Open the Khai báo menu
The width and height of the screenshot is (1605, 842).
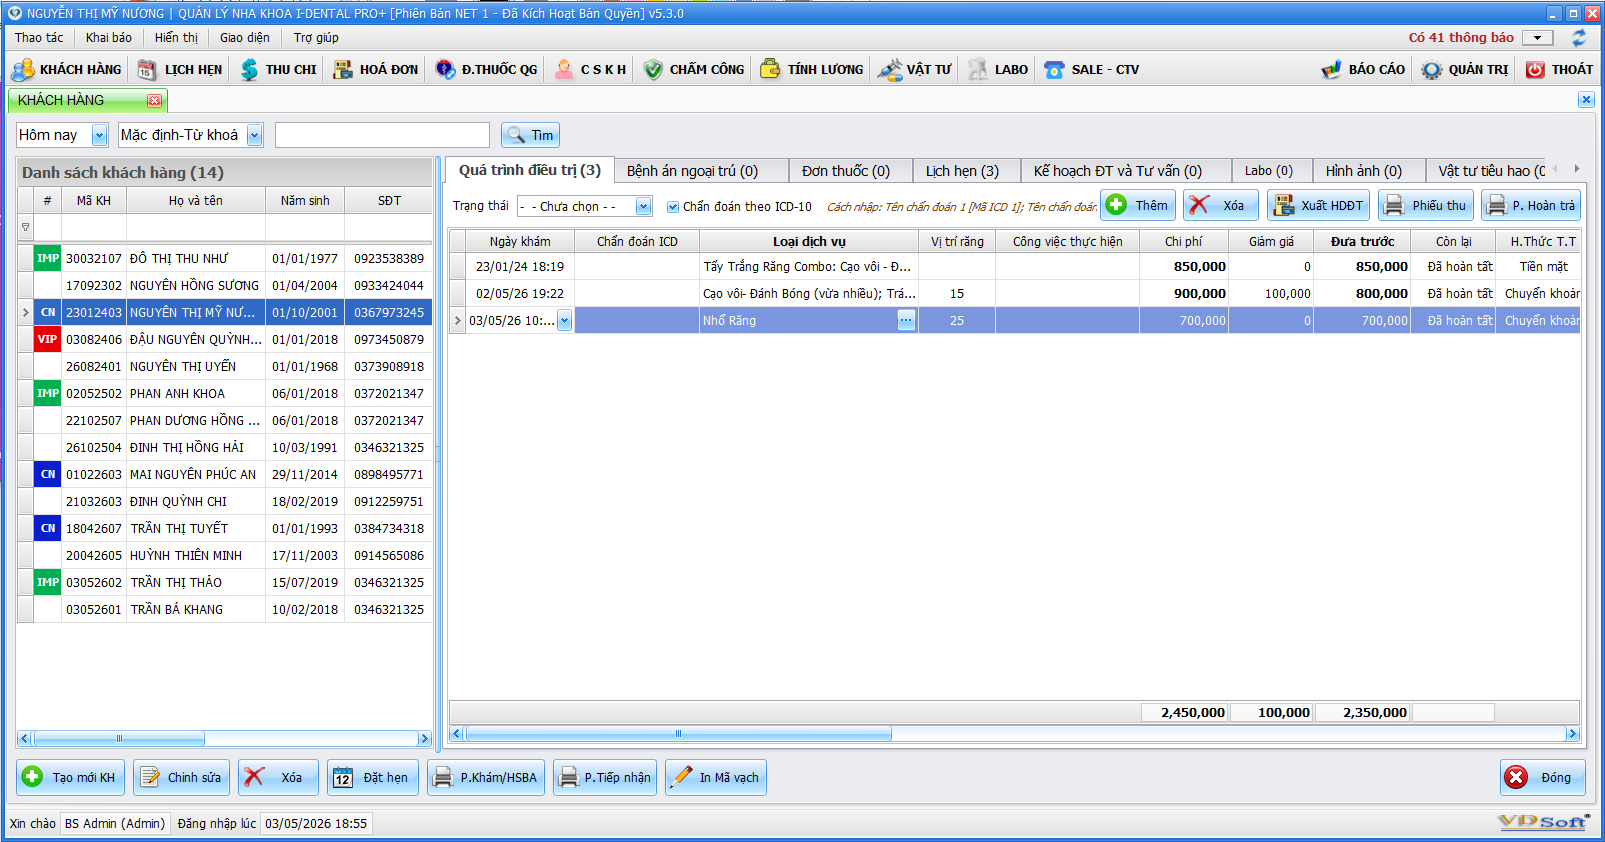(108, 37)
